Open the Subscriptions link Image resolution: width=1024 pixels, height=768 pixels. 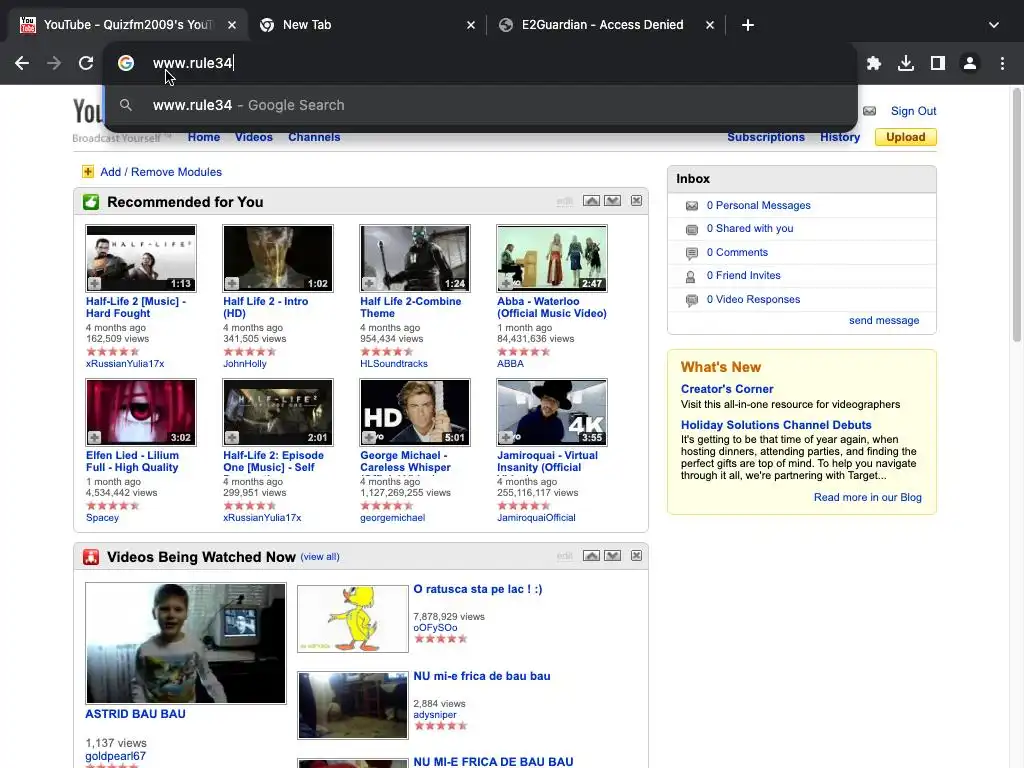766,137
